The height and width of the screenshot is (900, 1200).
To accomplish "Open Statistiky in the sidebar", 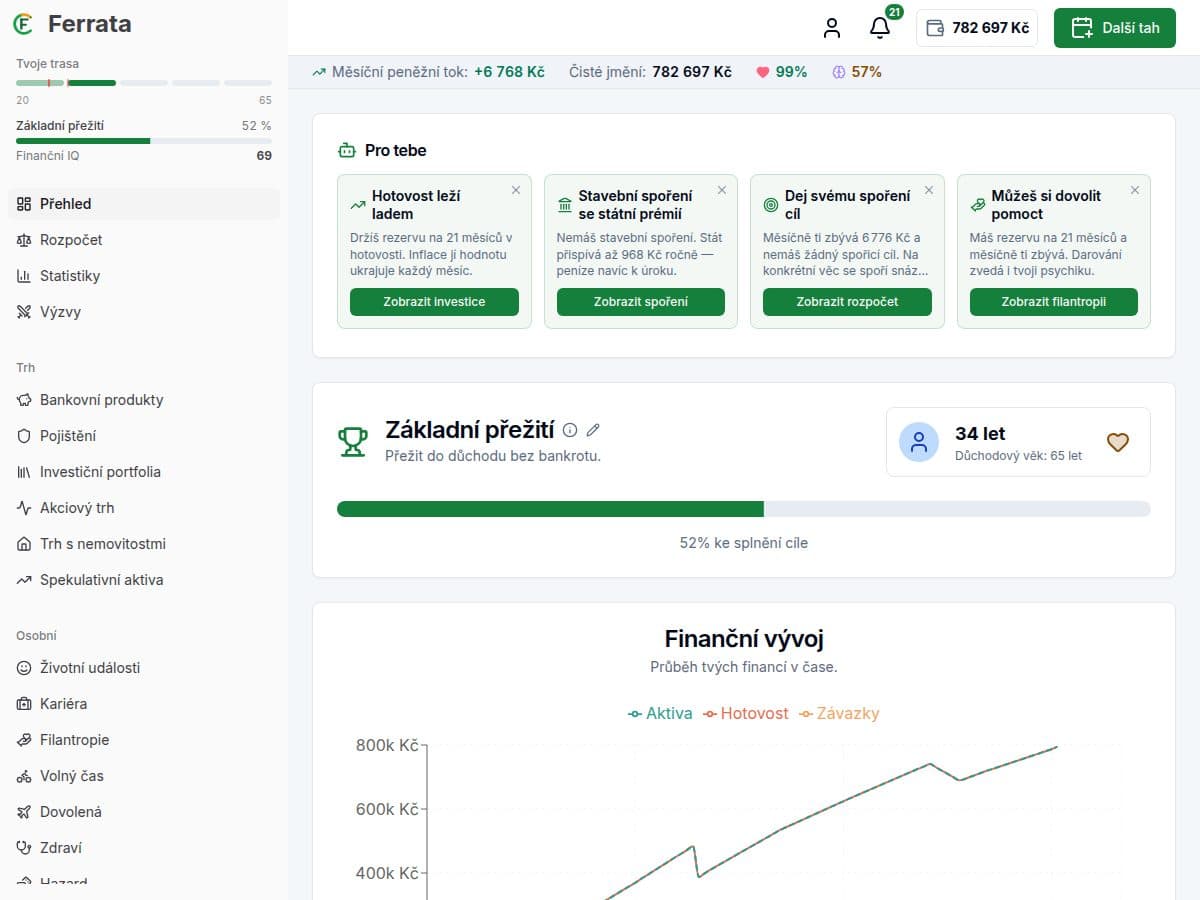I will tap(144, 276).
